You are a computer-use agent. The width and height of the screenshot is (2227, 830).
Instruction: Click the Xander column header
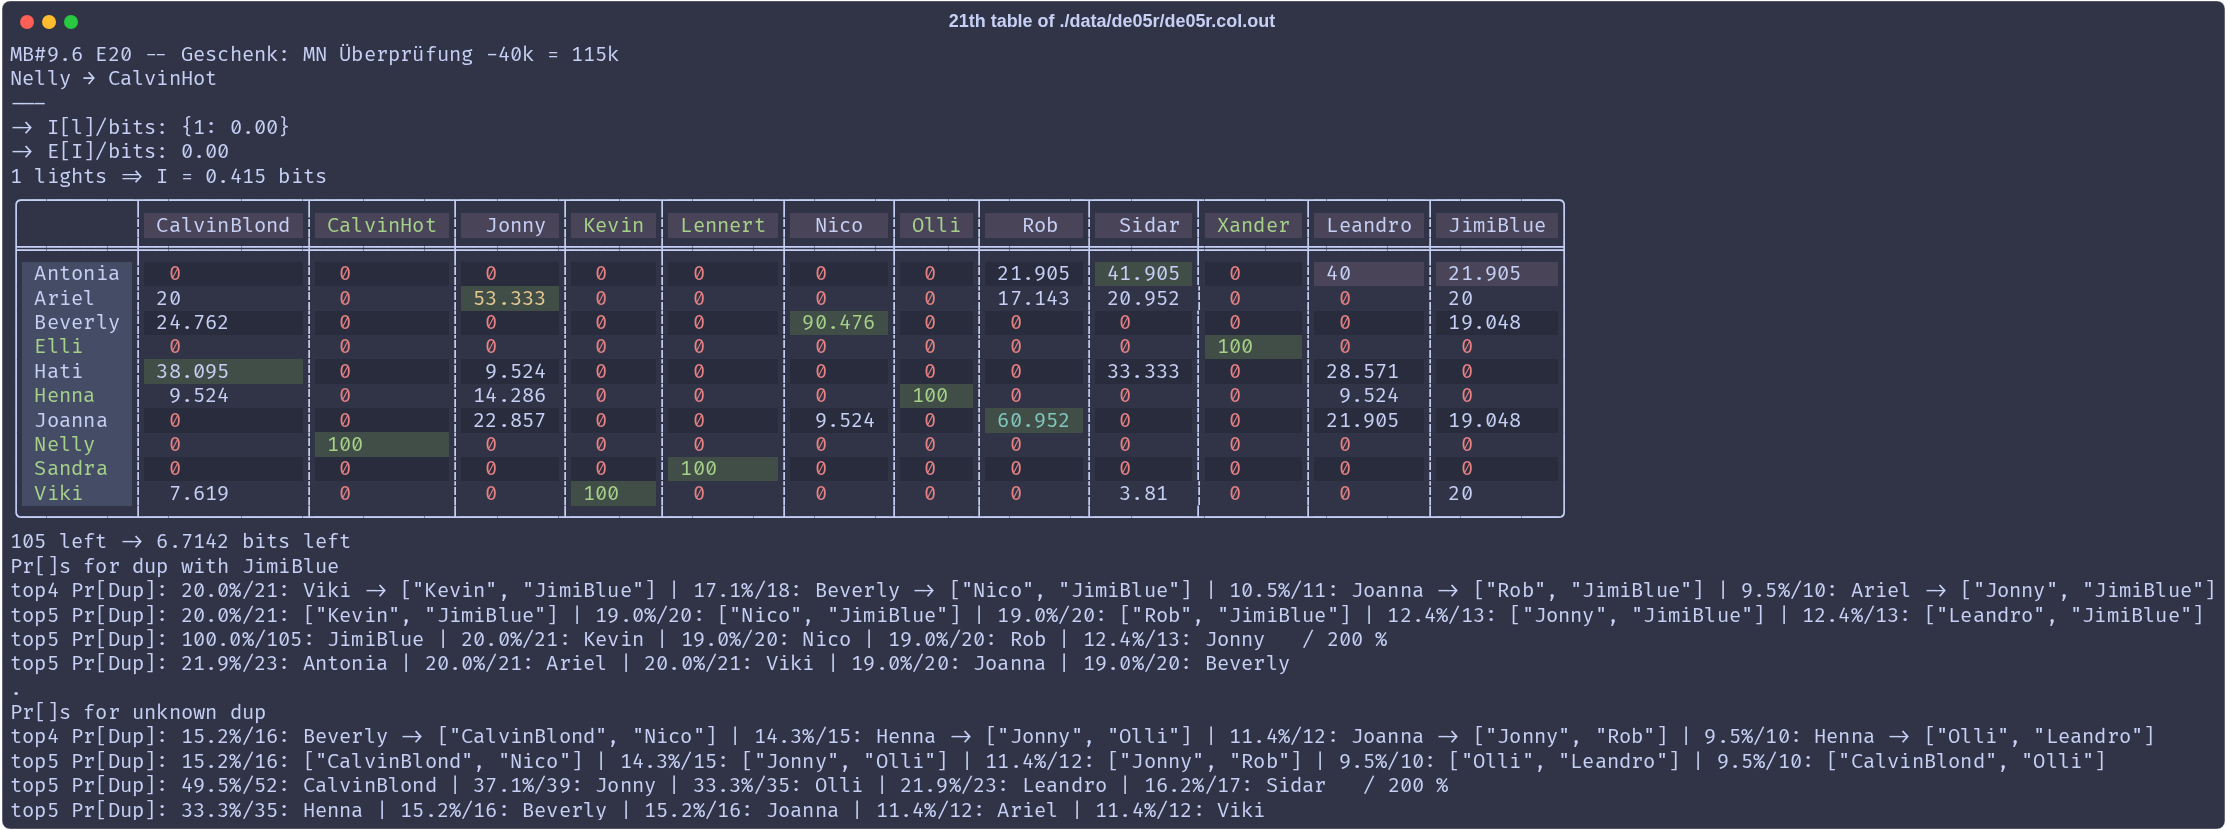click(x=1252, y=226)
